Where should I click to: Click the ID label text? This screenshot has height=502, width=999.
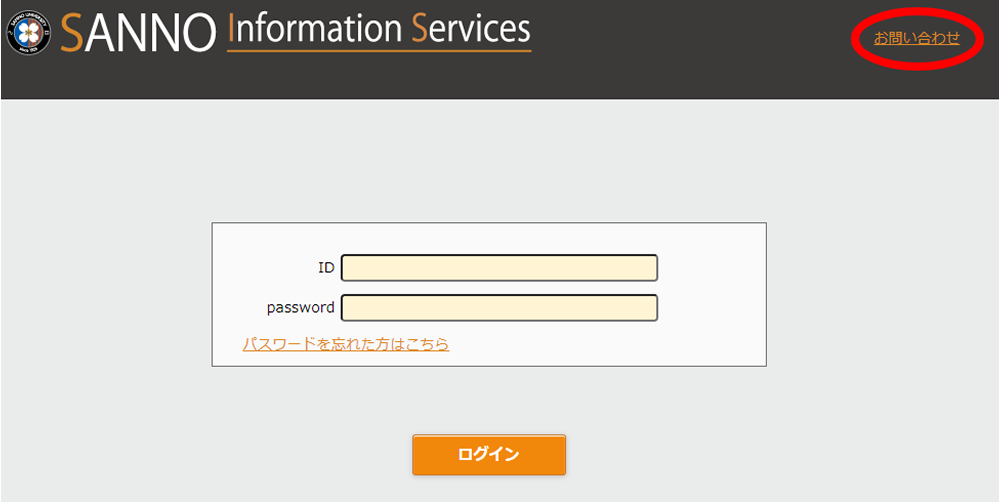pos(326,268)
